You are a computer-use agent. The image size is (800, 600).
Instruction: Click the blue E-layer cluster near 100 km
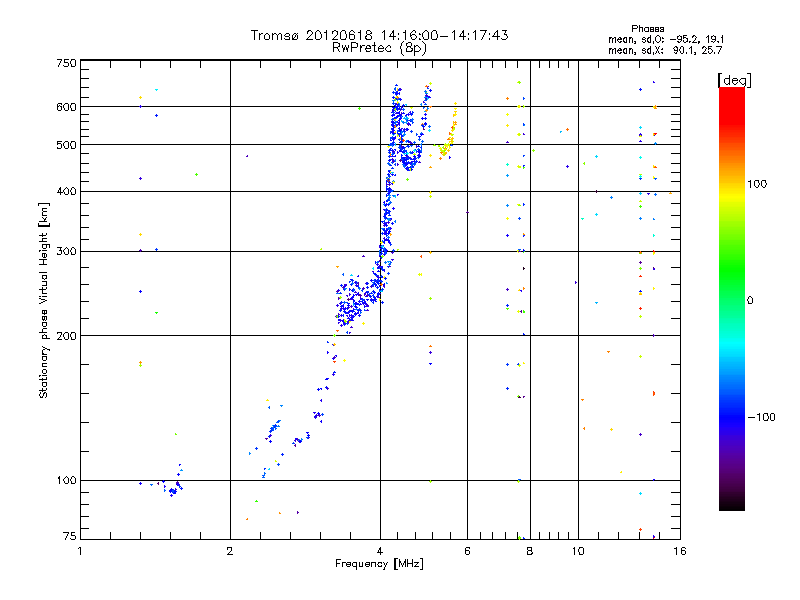(x=172, y=485)
